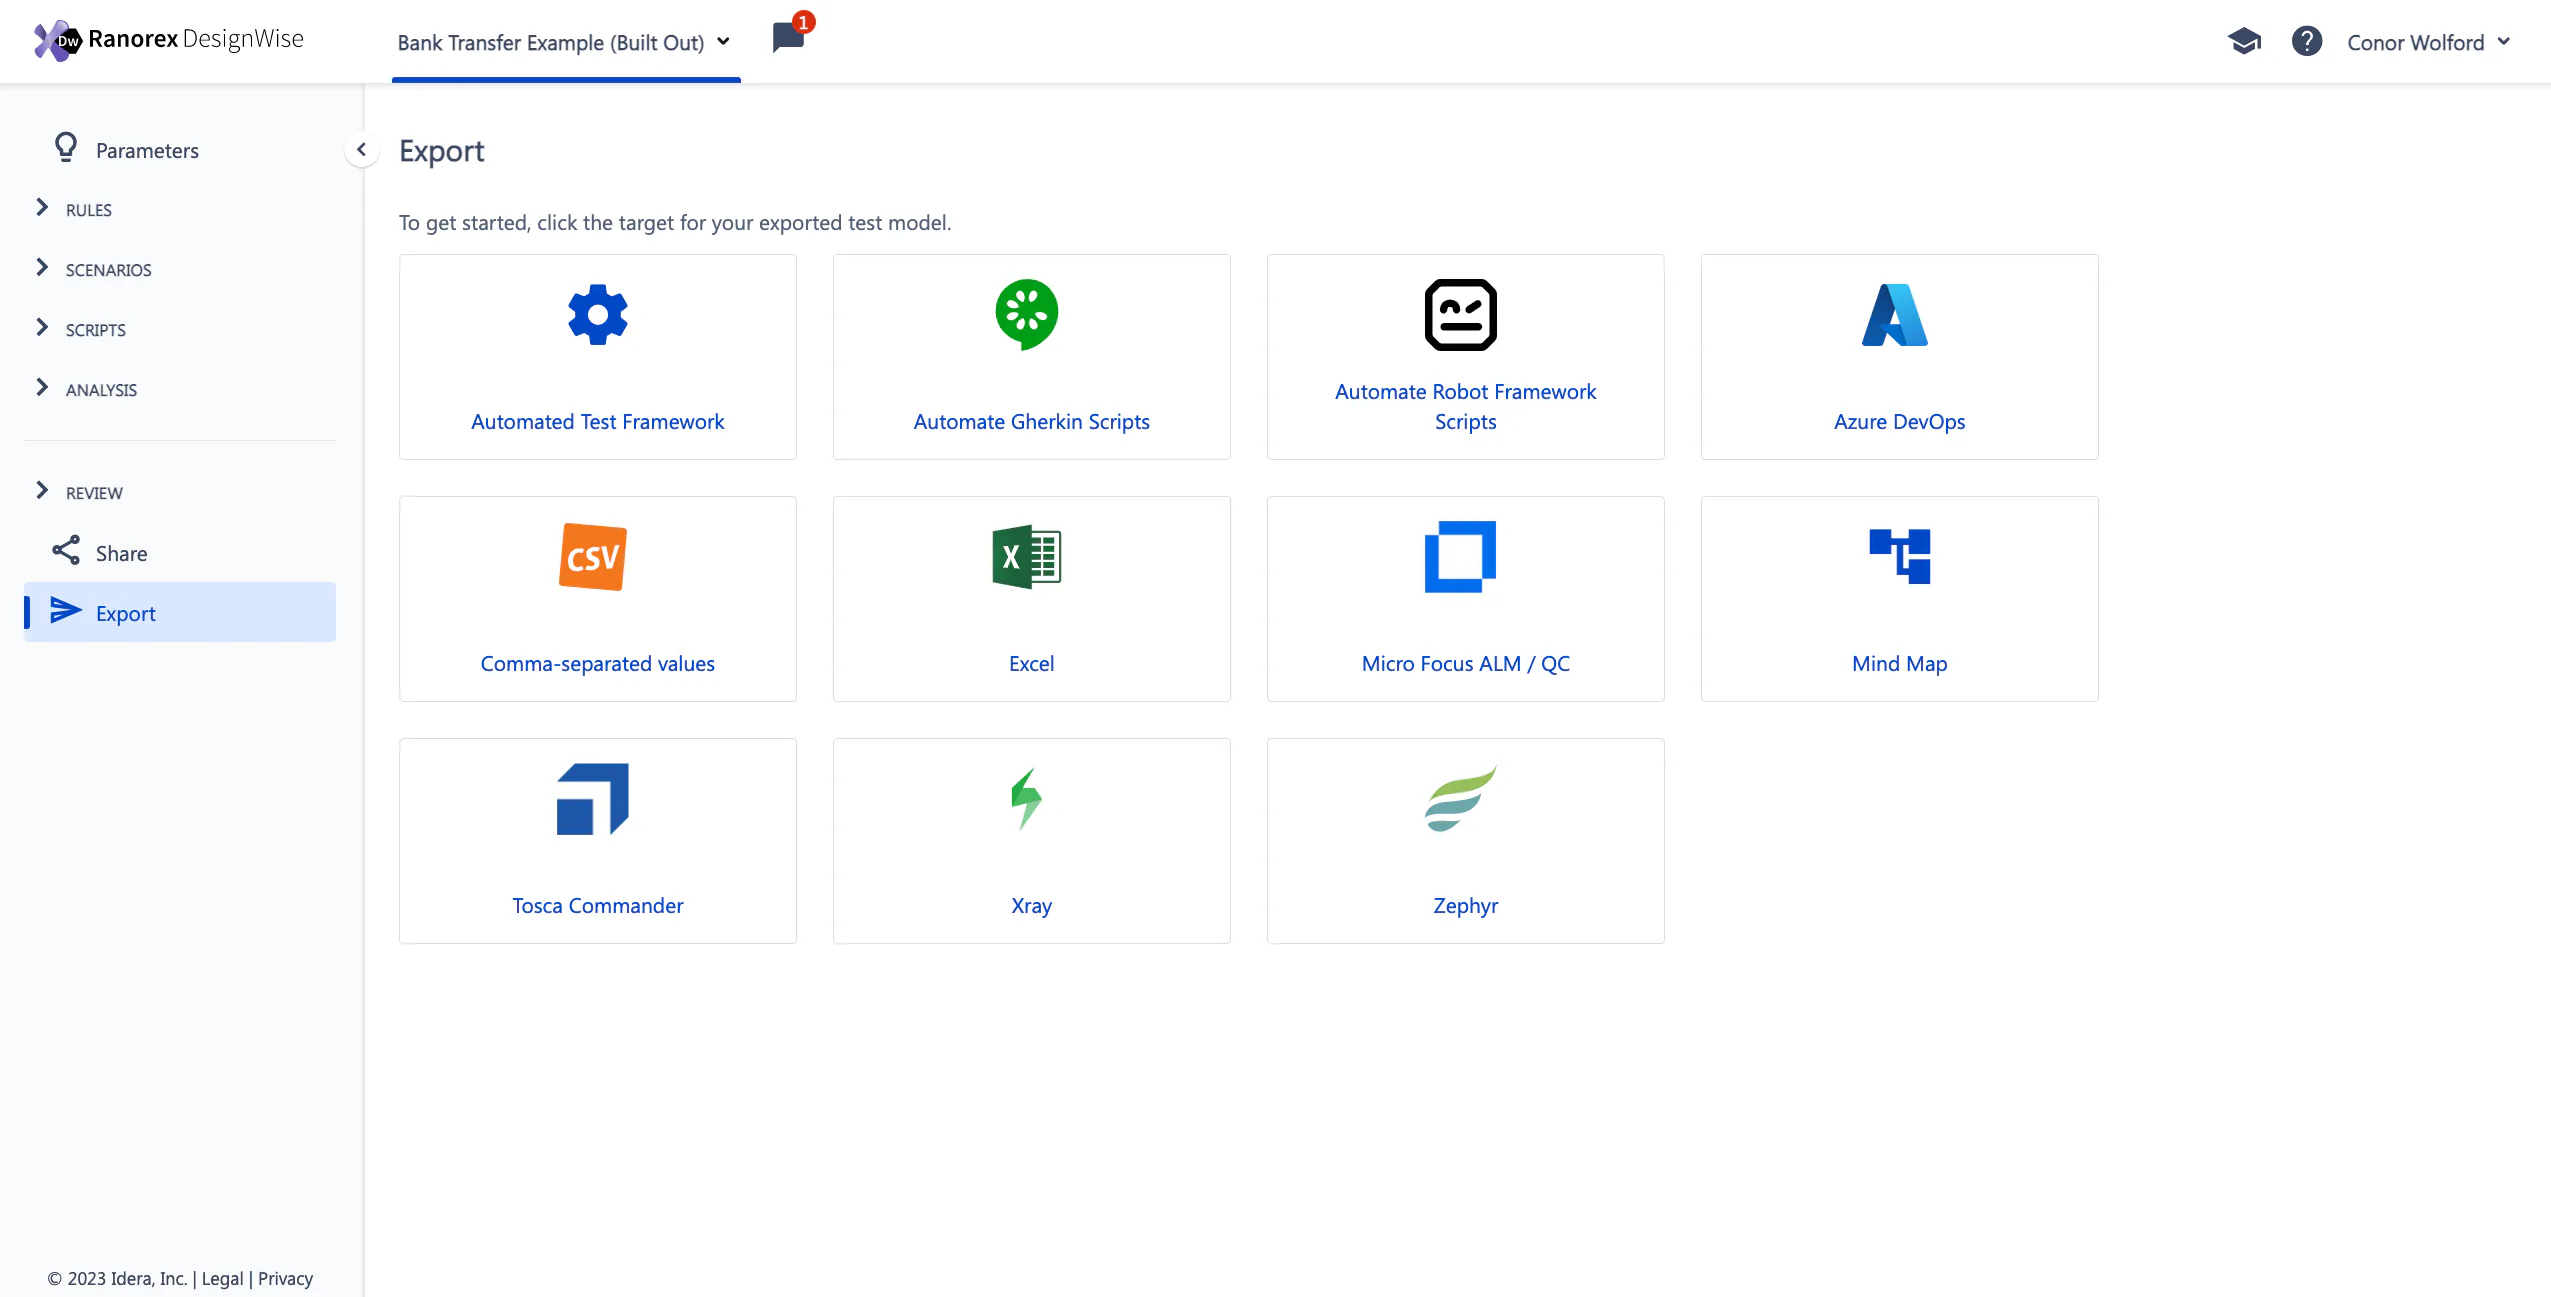Click the Robot Framework face icon
Viewport: 2551px width, 1297px height.
pyautogui.click(x=1461, y=315)
